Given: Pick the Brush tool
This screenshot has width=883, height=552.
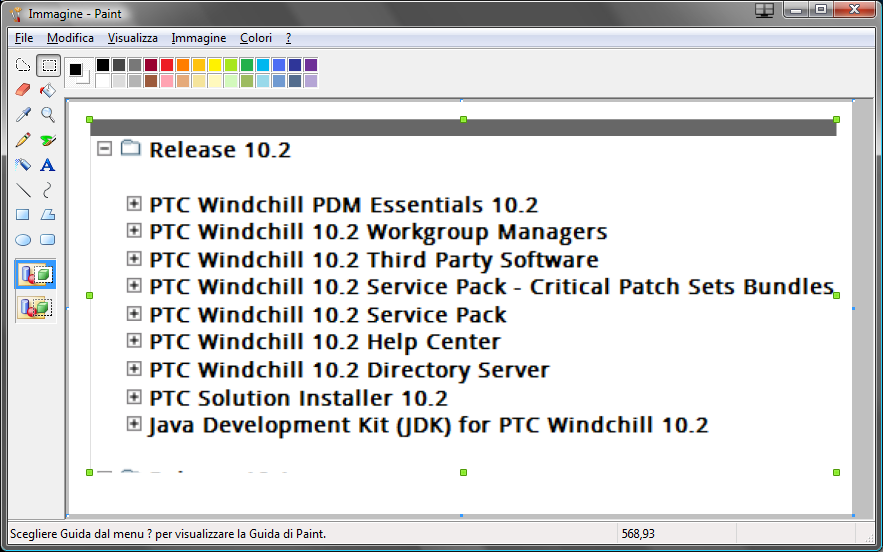Looking at the screenshot, I should click(48, 140).
